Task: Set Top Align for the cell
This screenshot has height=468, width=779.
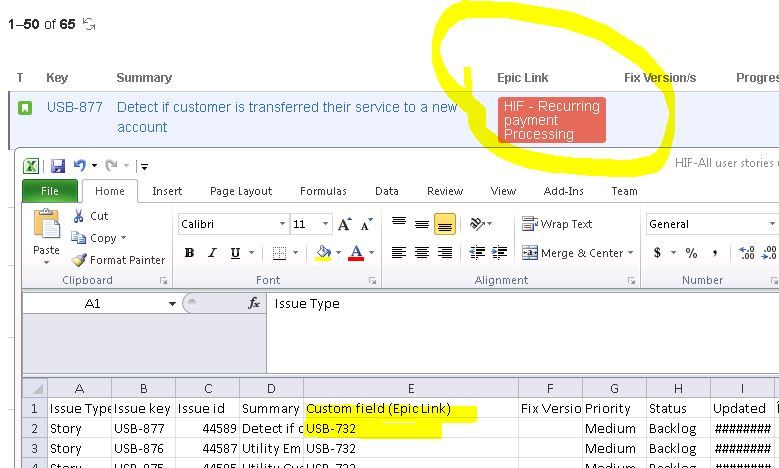Action: 399,224
